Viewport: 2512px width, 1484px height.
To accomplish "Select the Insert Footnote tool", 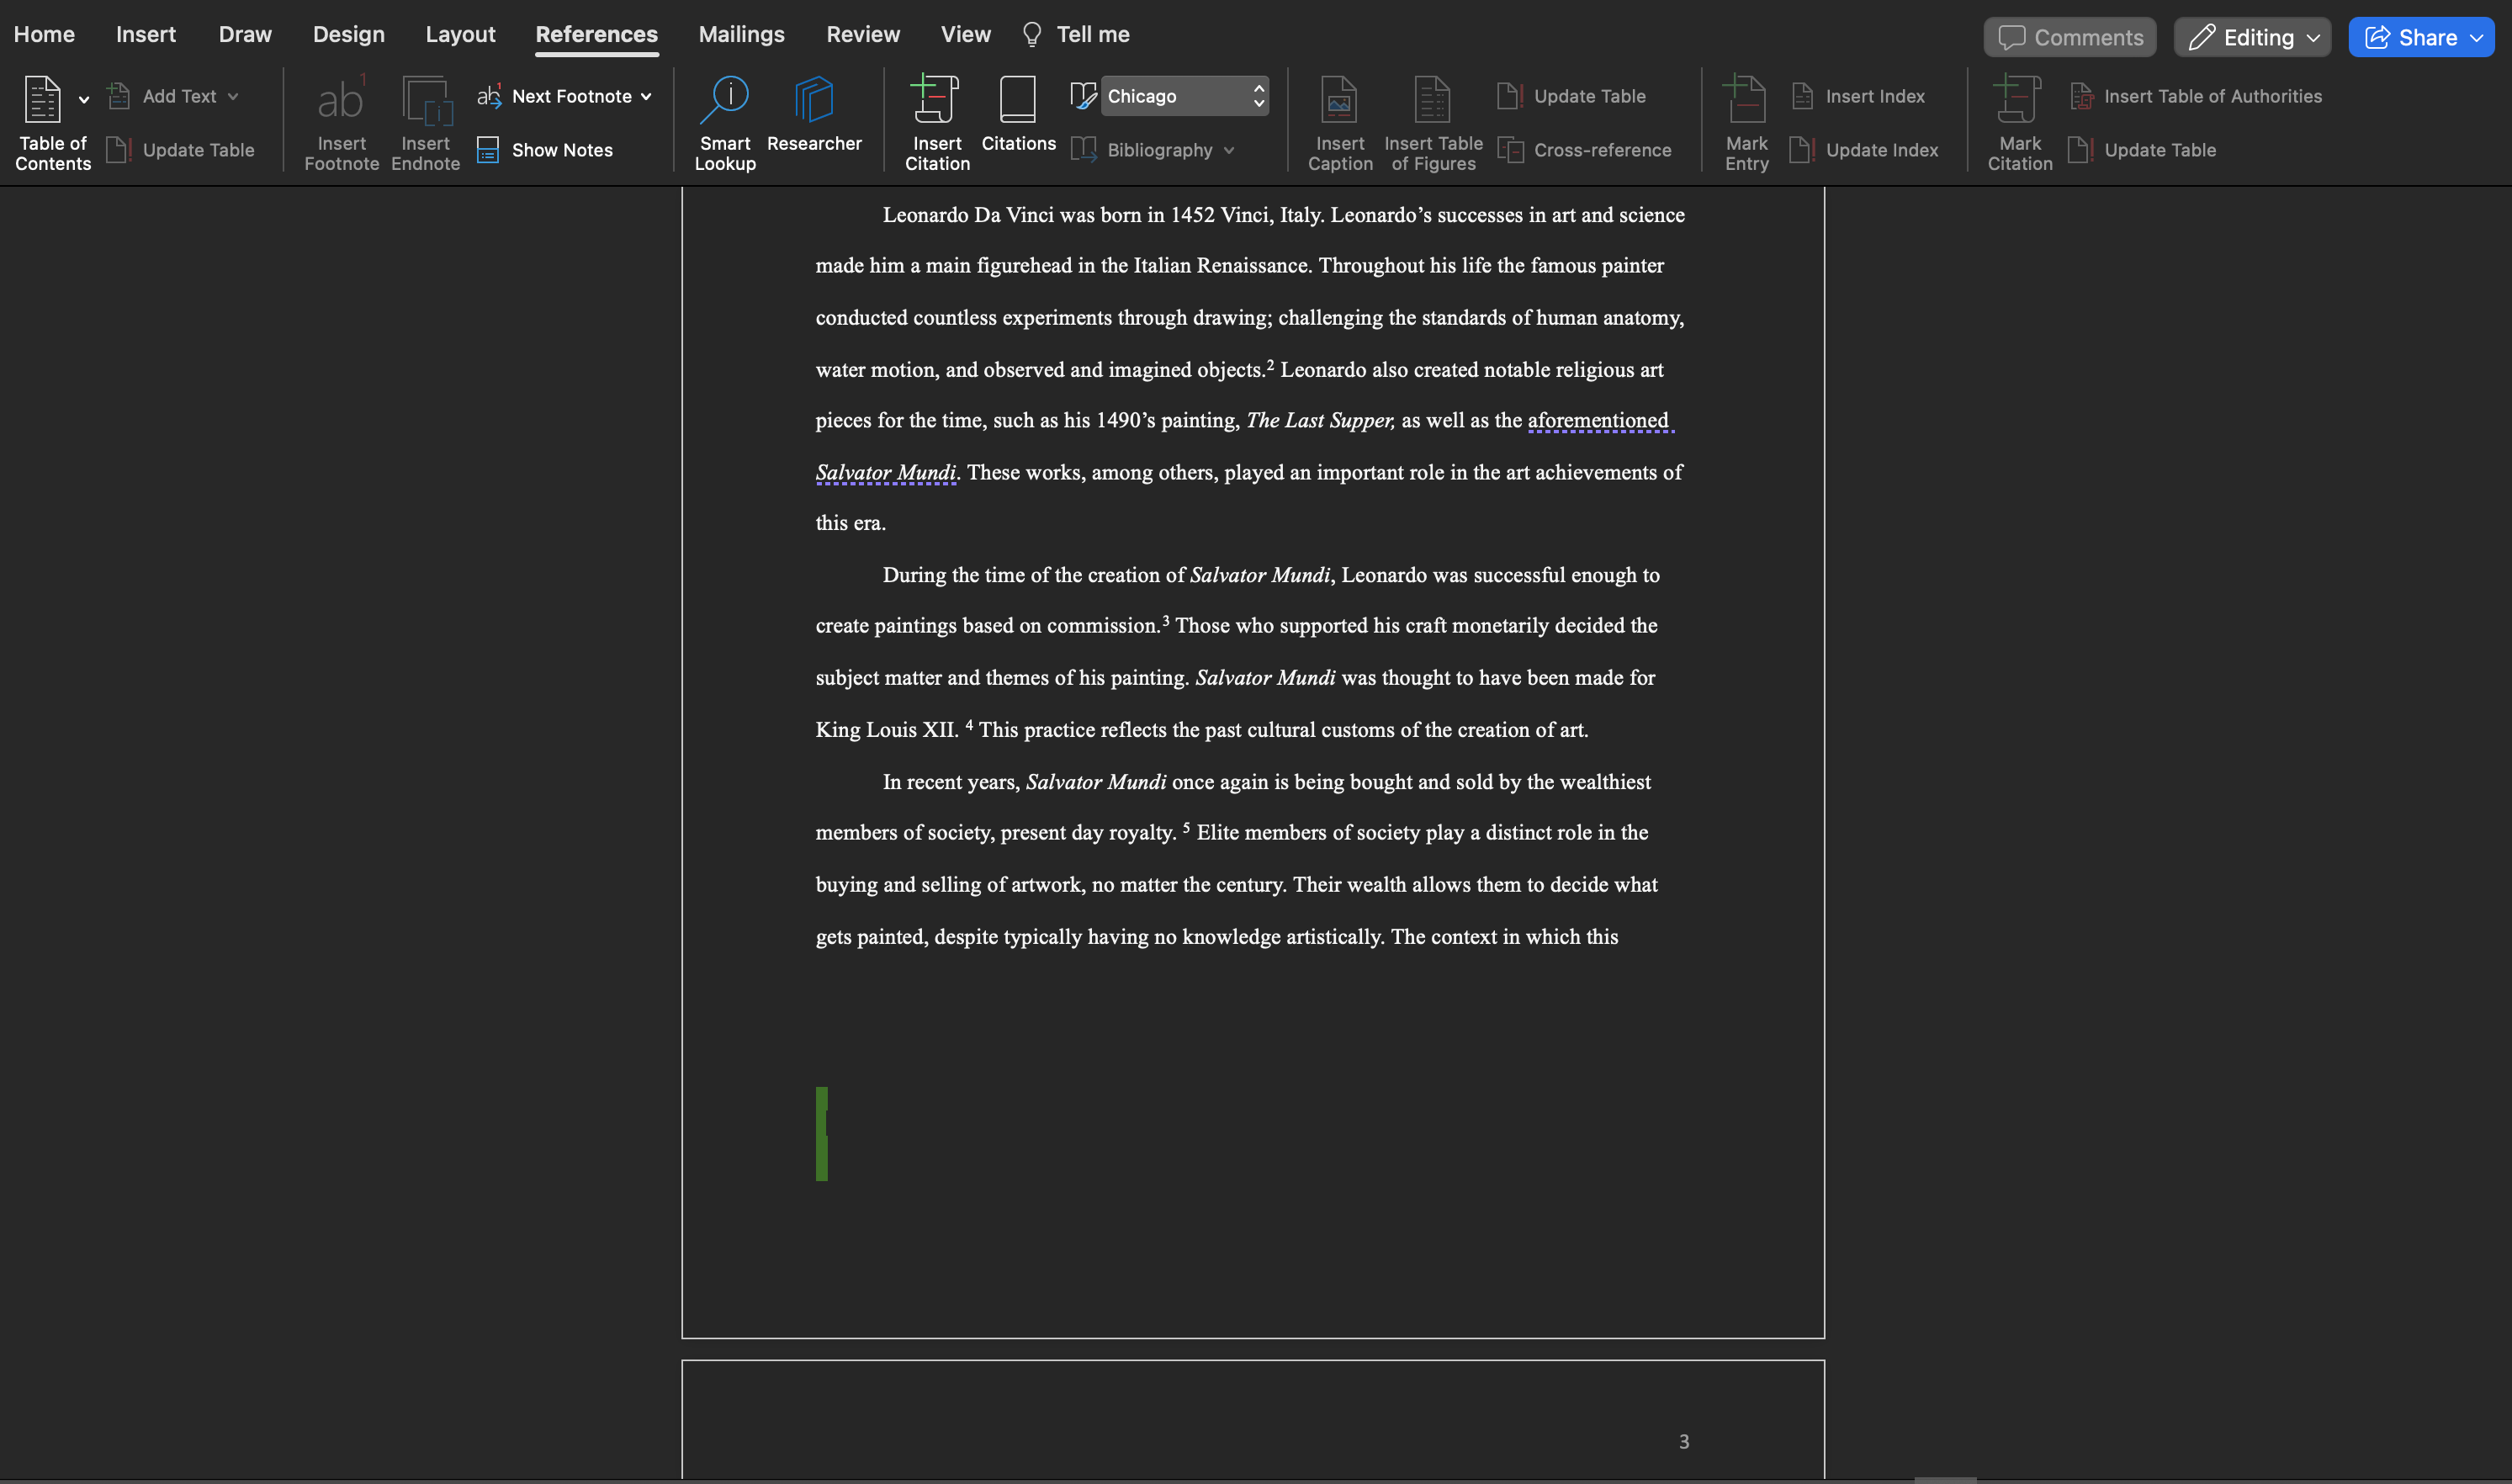I will click(x=341, y=120).
